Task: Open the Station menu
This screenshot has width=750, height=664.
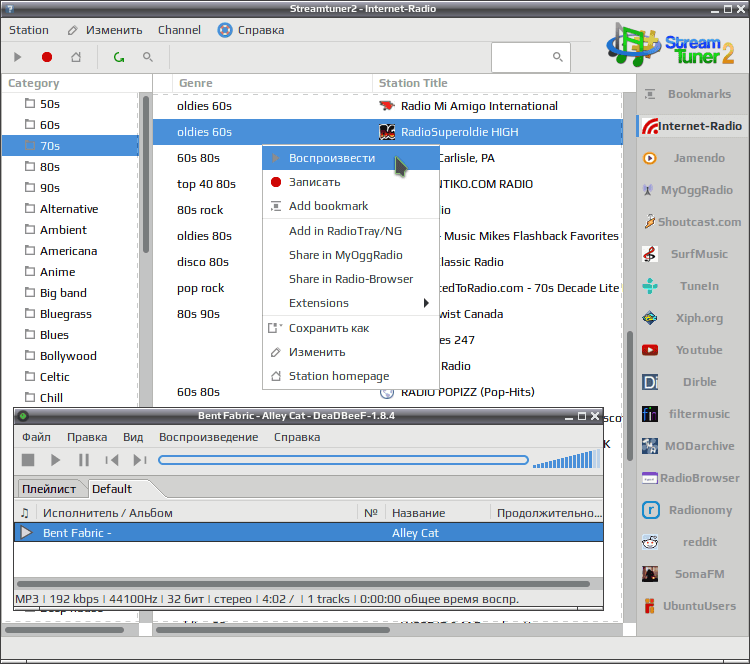Action: (29, 30)
